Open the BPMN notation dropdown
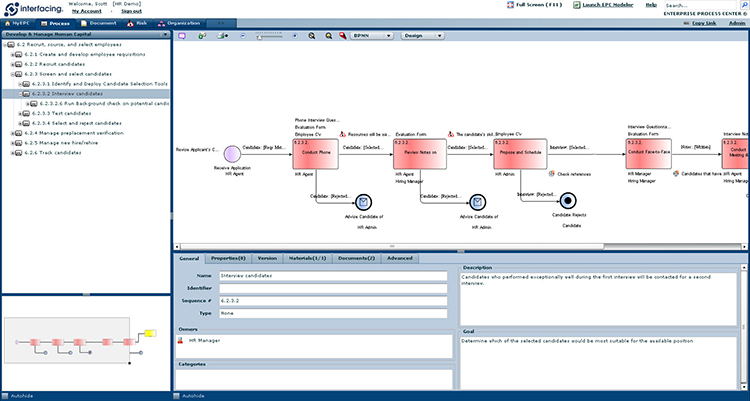The width and height of the screenshot is (750, 401). click(x=372, y=36)
